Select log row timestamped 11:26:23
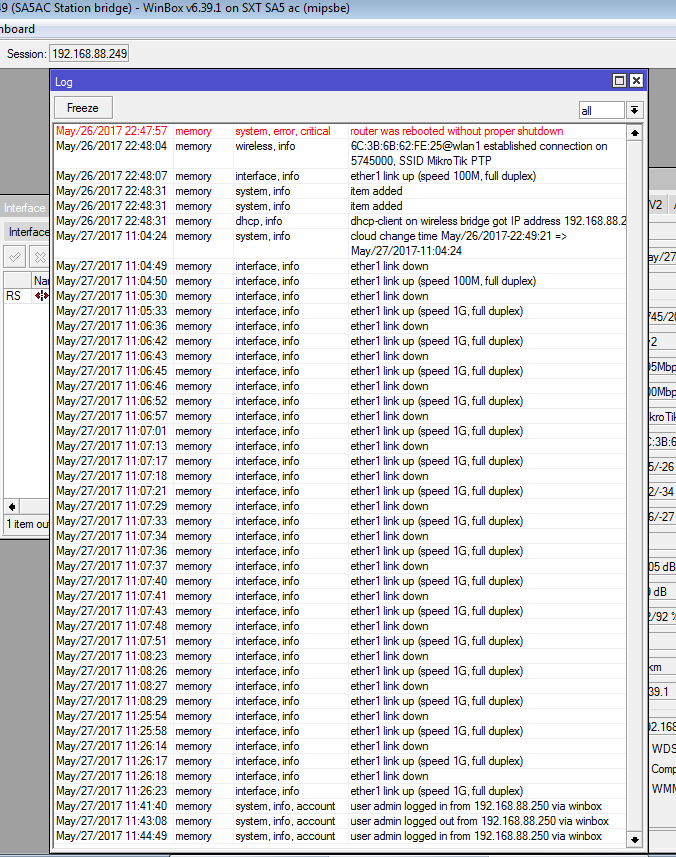 coord(340,791)
